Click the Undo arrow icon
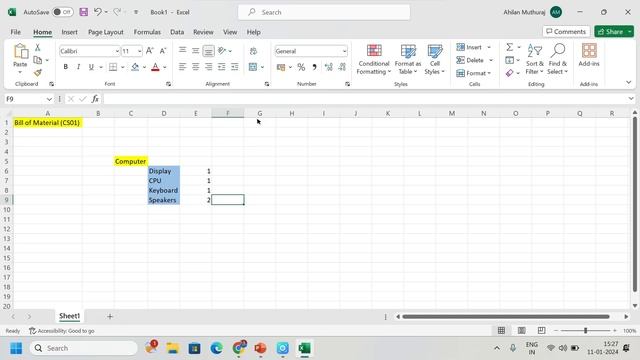 point(98,12)
